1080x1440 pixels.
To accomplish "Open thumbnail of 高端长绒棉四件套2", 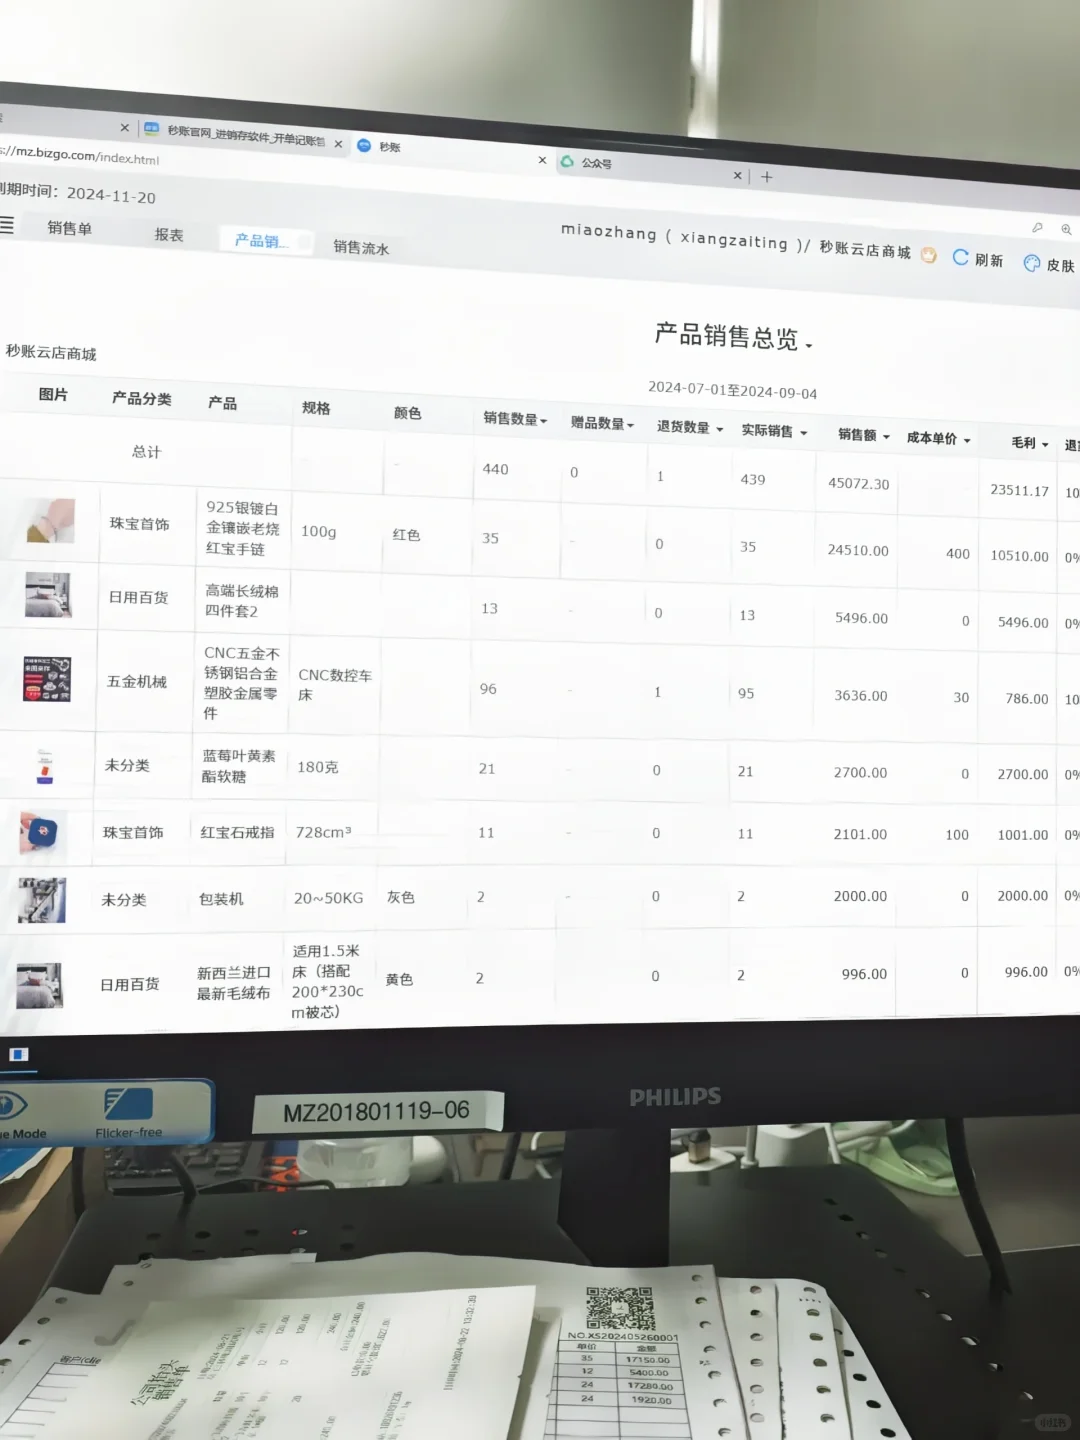I will pyautogui.click(x=48, y=594).
